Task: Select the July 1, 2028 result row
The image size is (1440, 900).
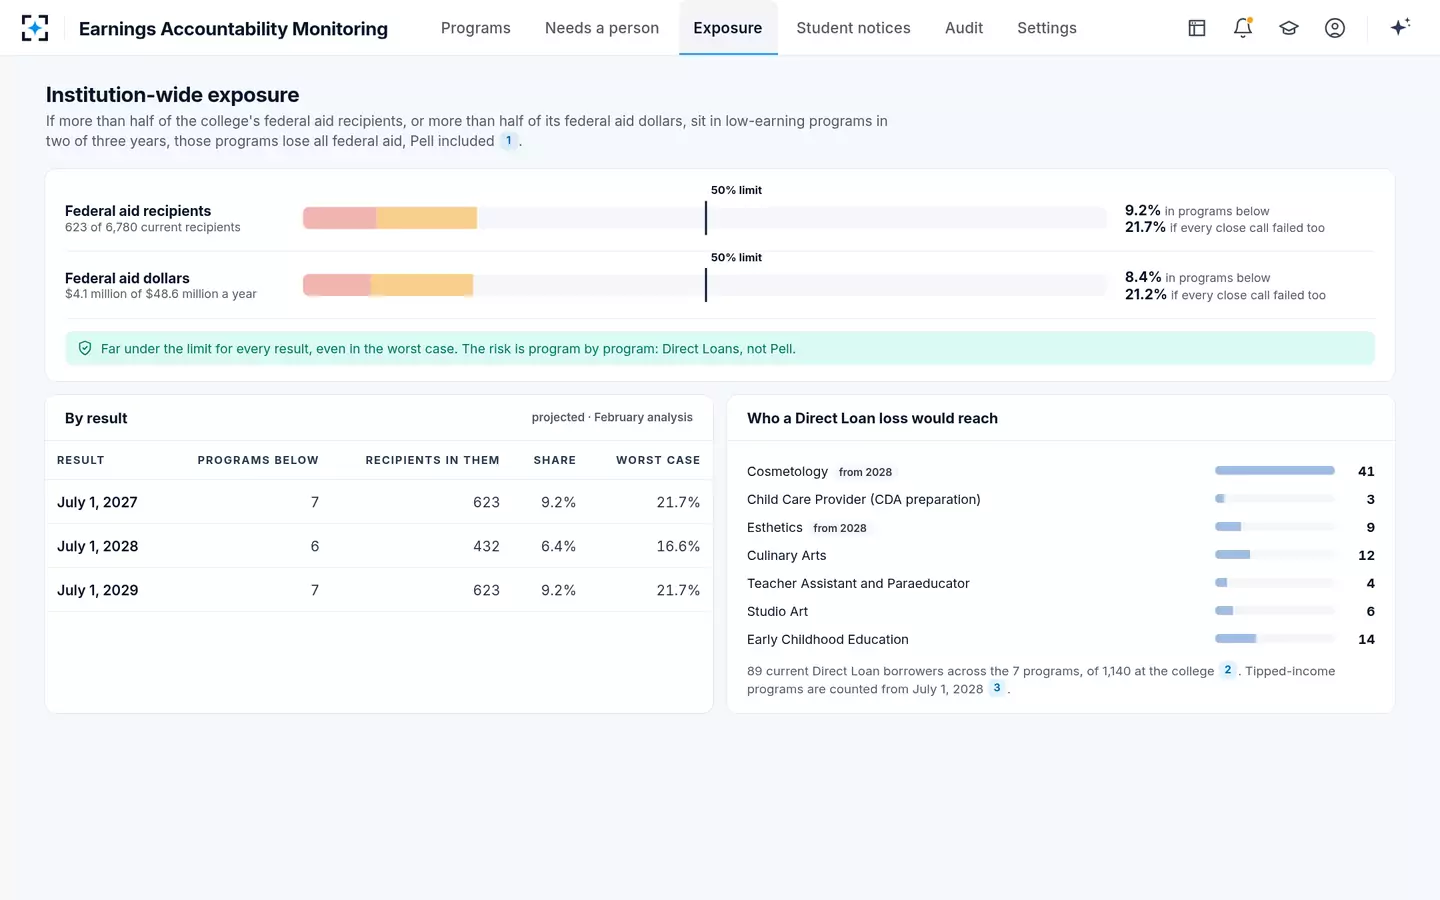Action: [379, 546]
